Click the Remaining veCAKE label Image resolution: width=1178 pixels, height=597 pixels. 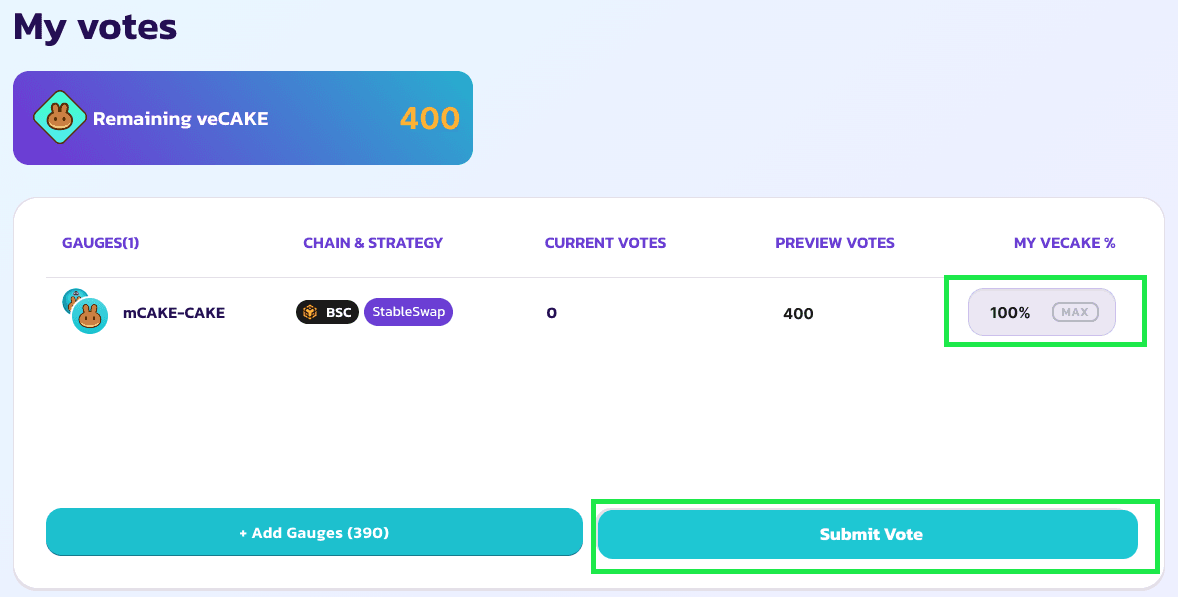(180, 119)
